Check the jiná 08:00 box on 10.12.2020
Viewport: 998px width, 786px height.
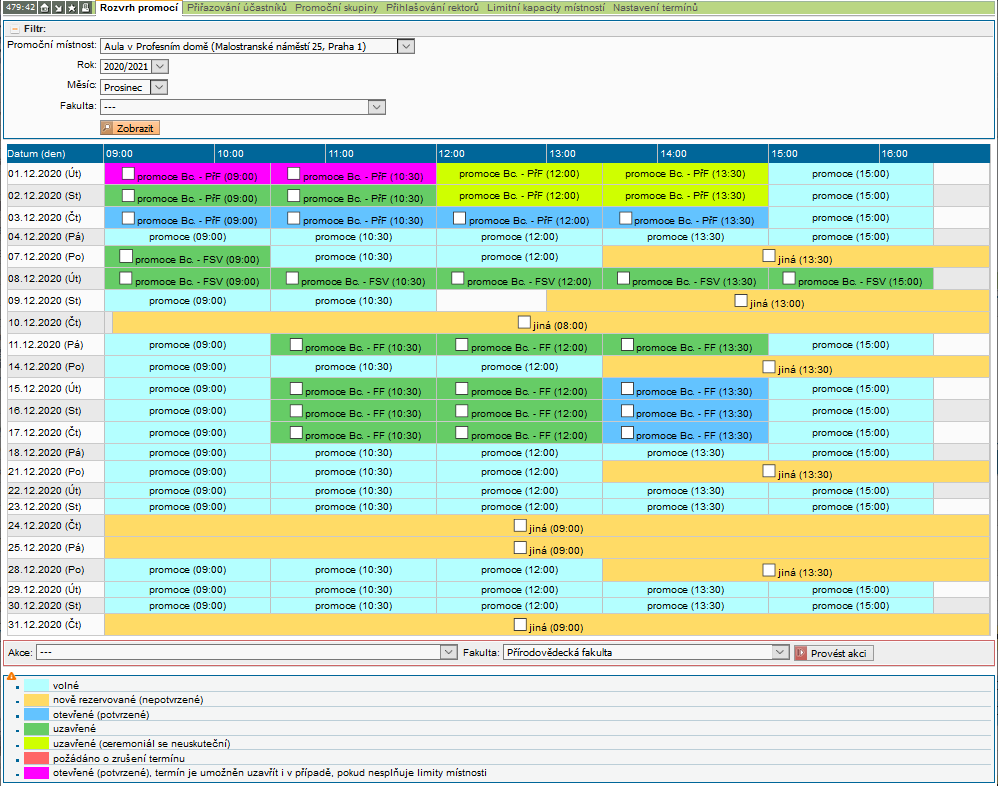pyautogui.click(x=524, y=322)
